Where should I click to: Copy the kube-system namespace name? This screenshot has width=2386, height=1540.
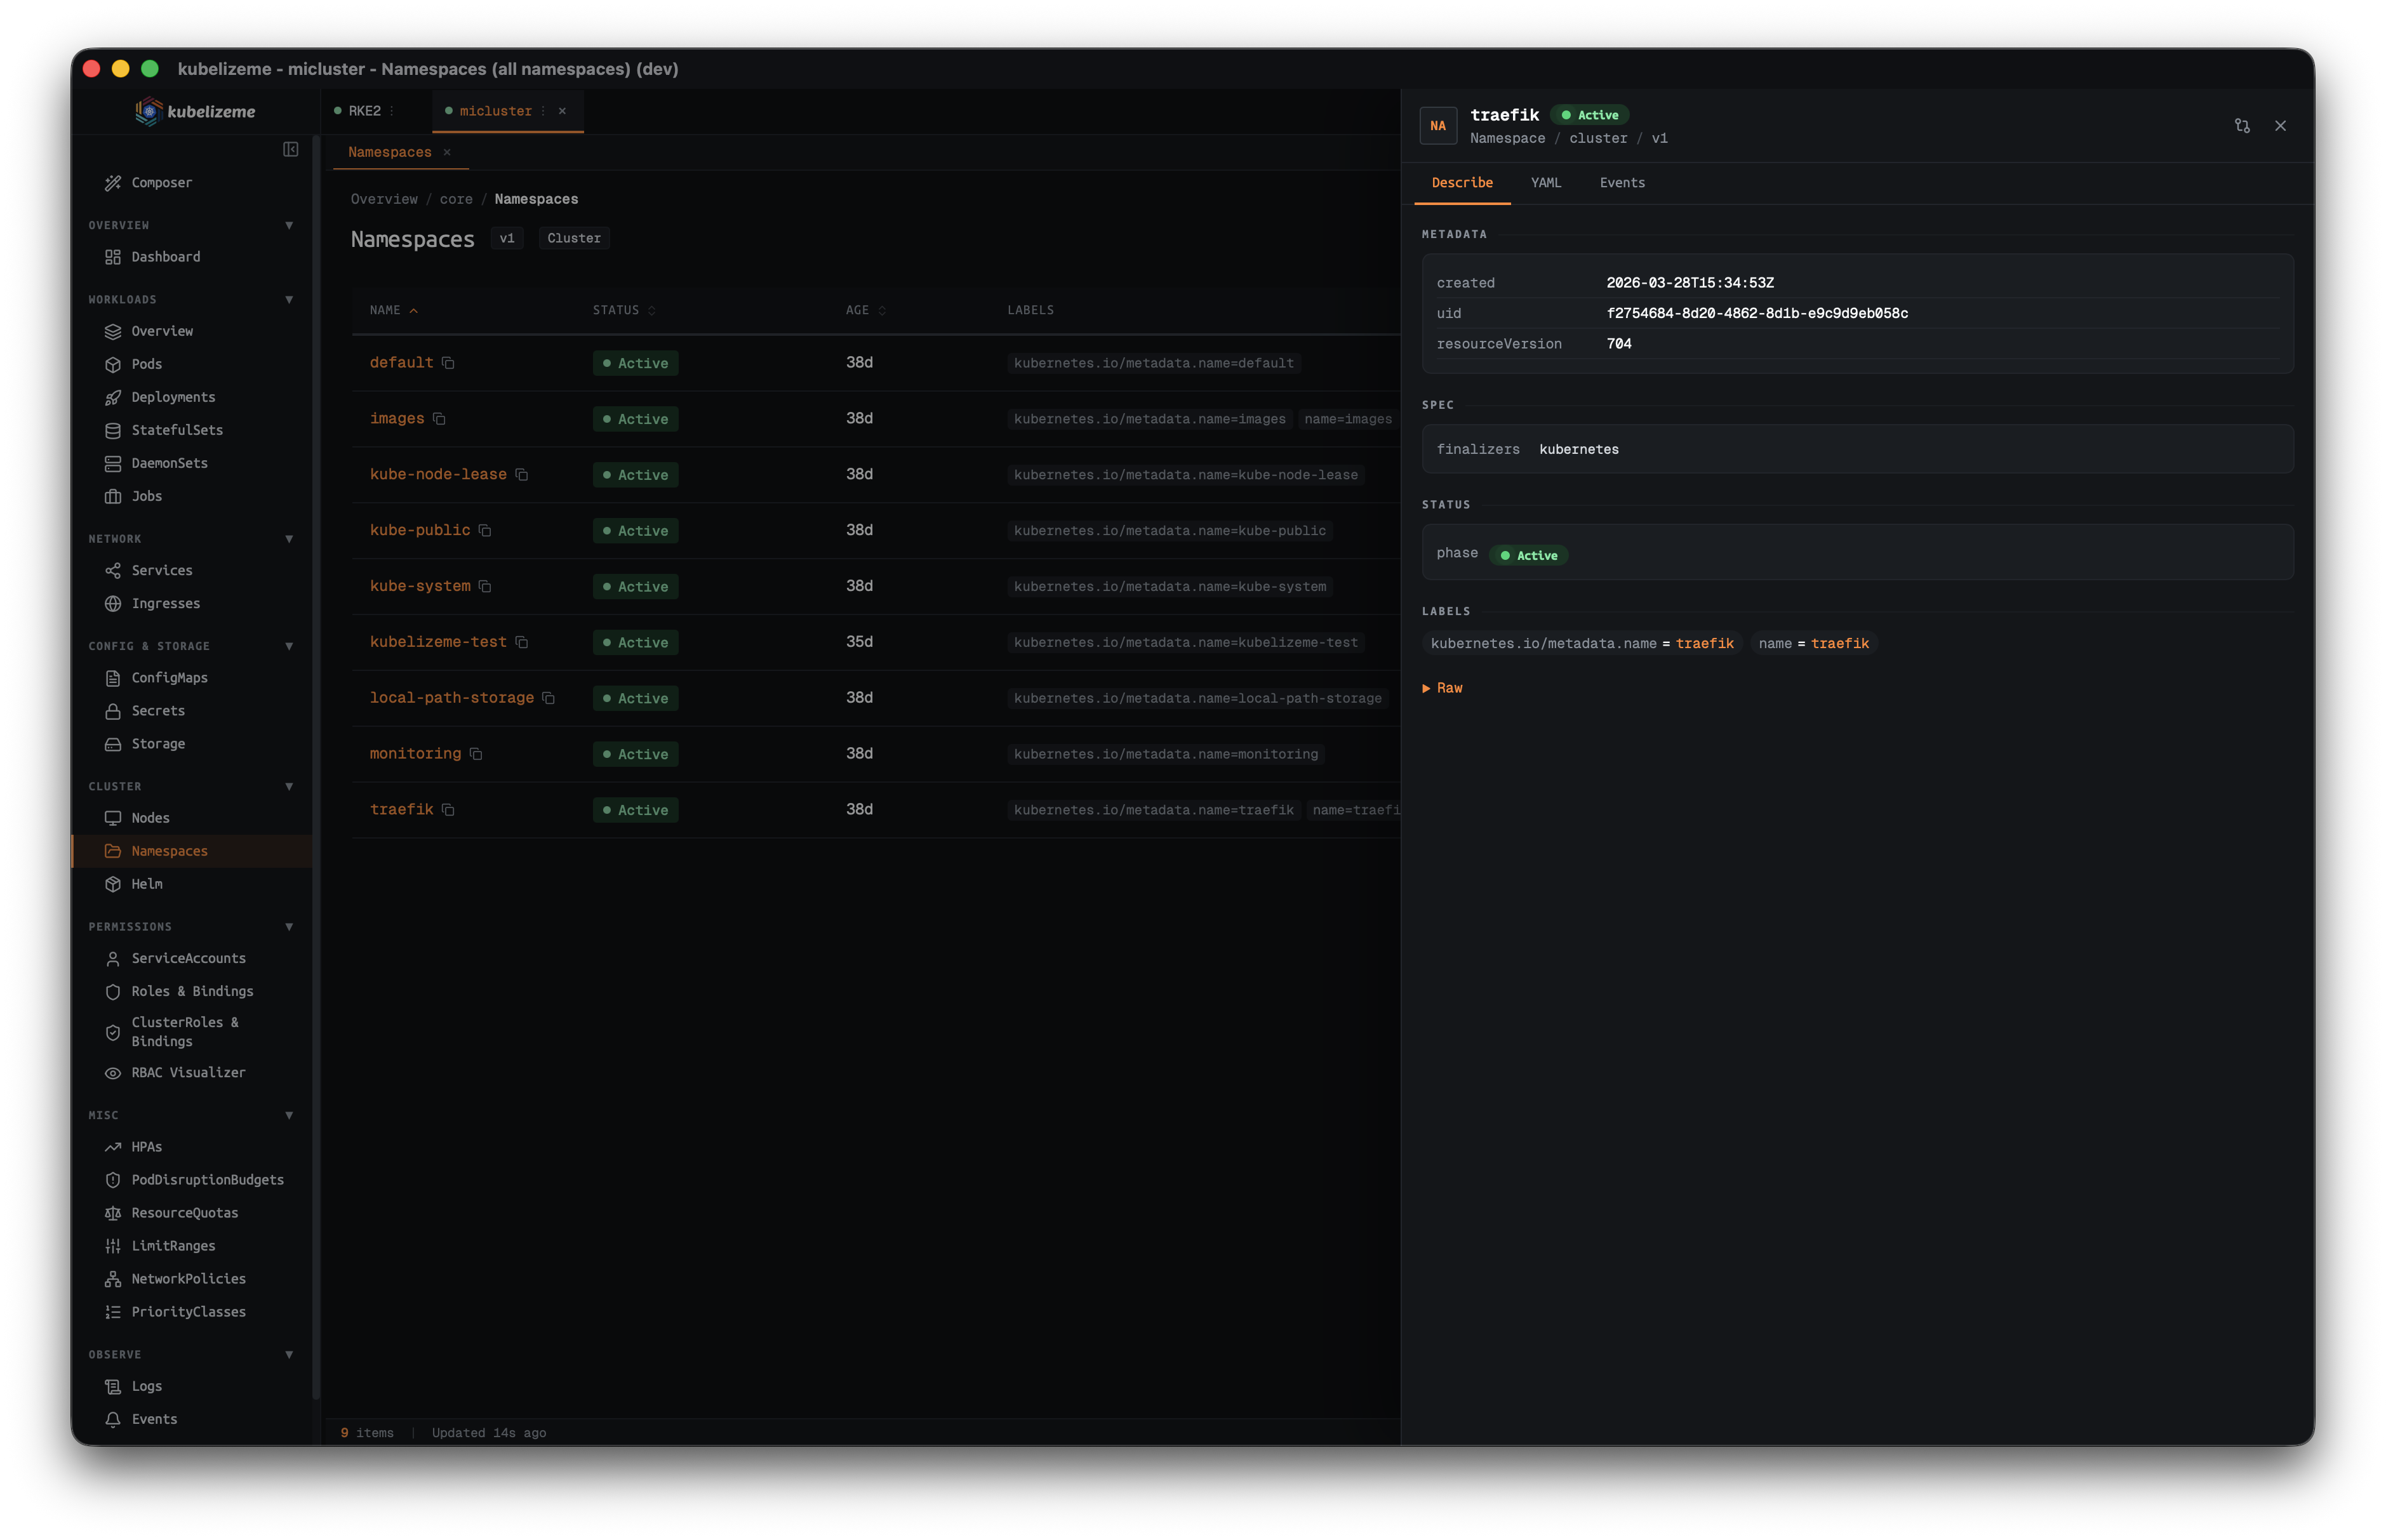[485, 586]
